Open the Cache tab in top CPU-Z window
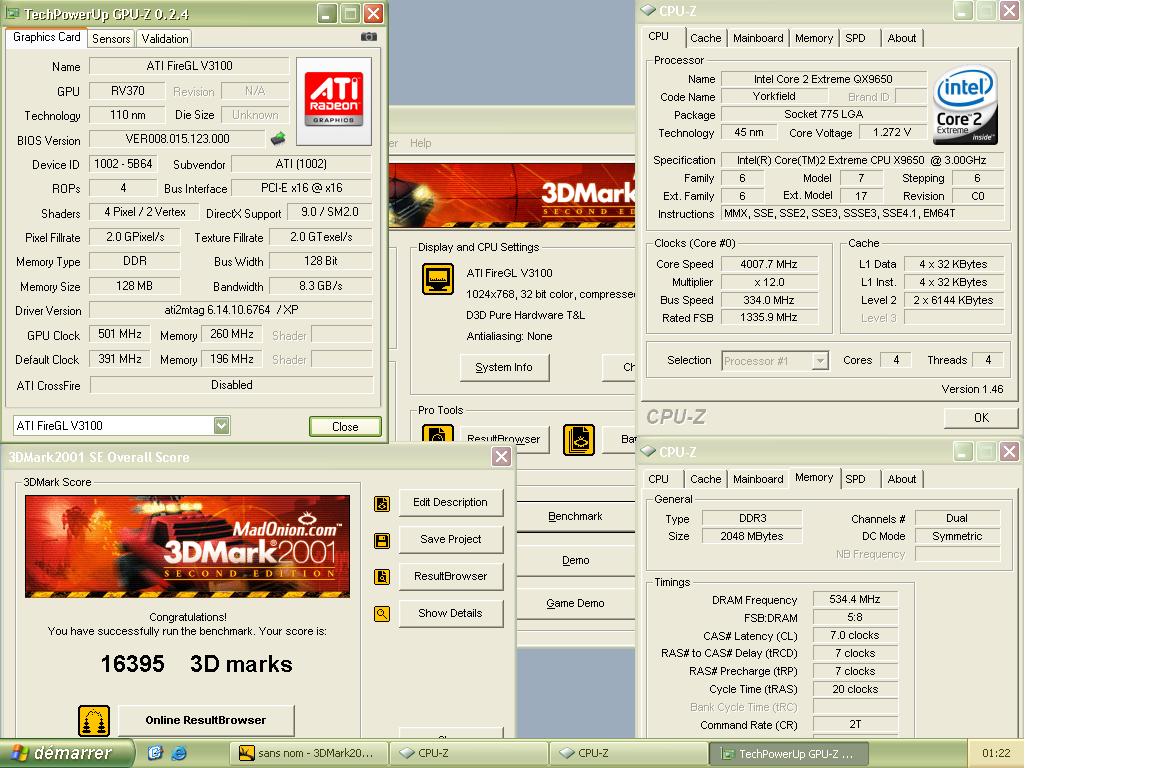This screenshot has height=768, width=1151. pos(705,38)
